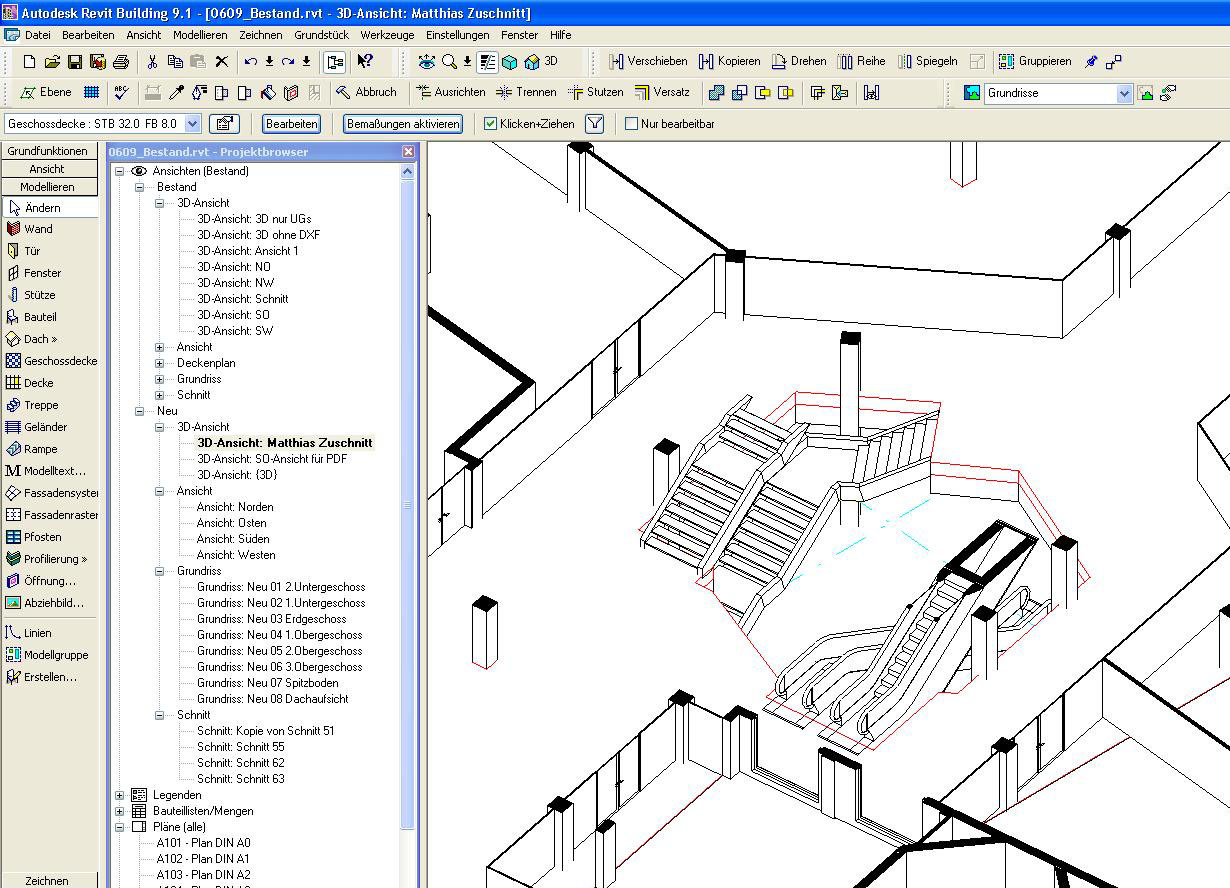Open a project with the folder icon
The height and width of the screenshot is (888, 1230).
(53, 62)
